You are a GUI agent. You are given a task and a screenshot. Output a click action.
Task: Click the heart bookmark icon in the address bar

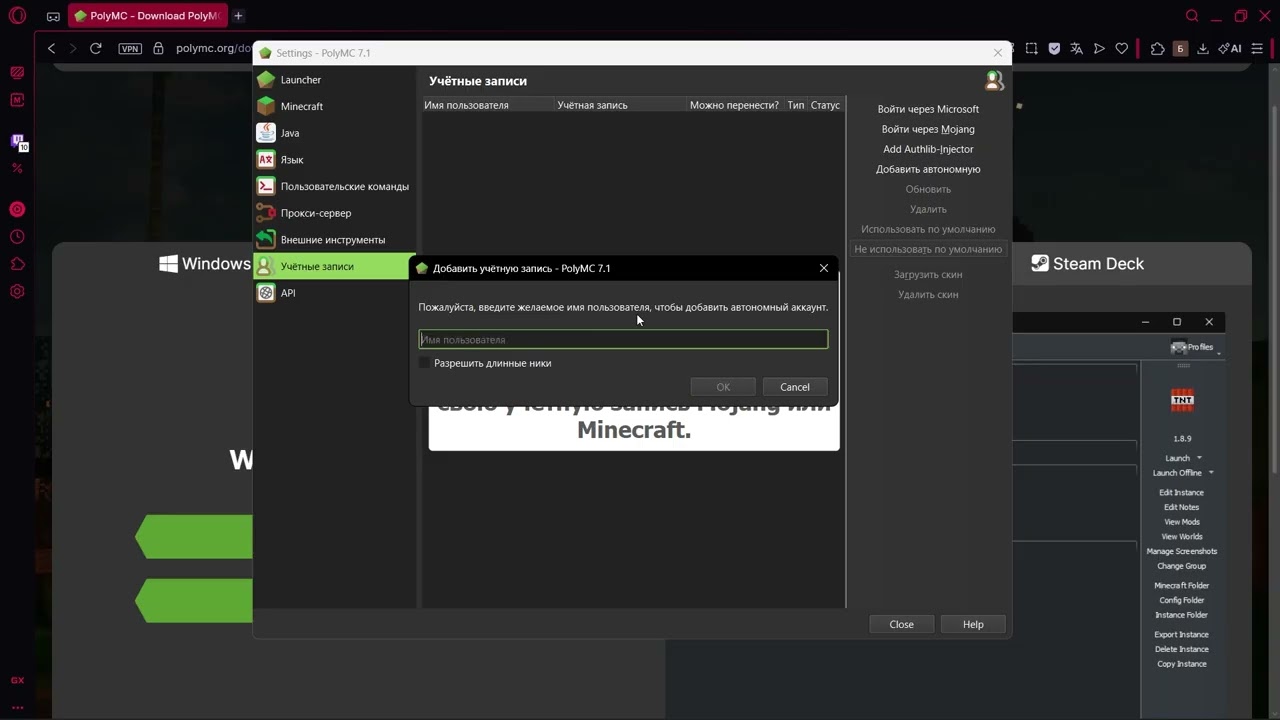(x=1122, y=48)
